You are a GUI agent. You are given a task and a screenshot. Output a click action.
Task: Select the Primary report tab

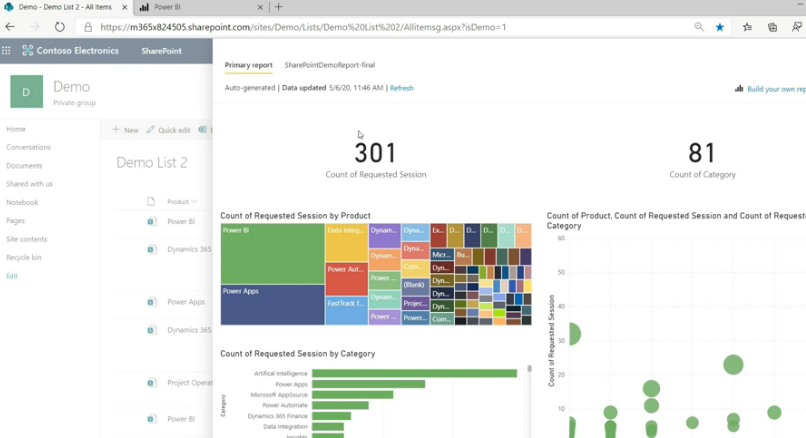248,65
